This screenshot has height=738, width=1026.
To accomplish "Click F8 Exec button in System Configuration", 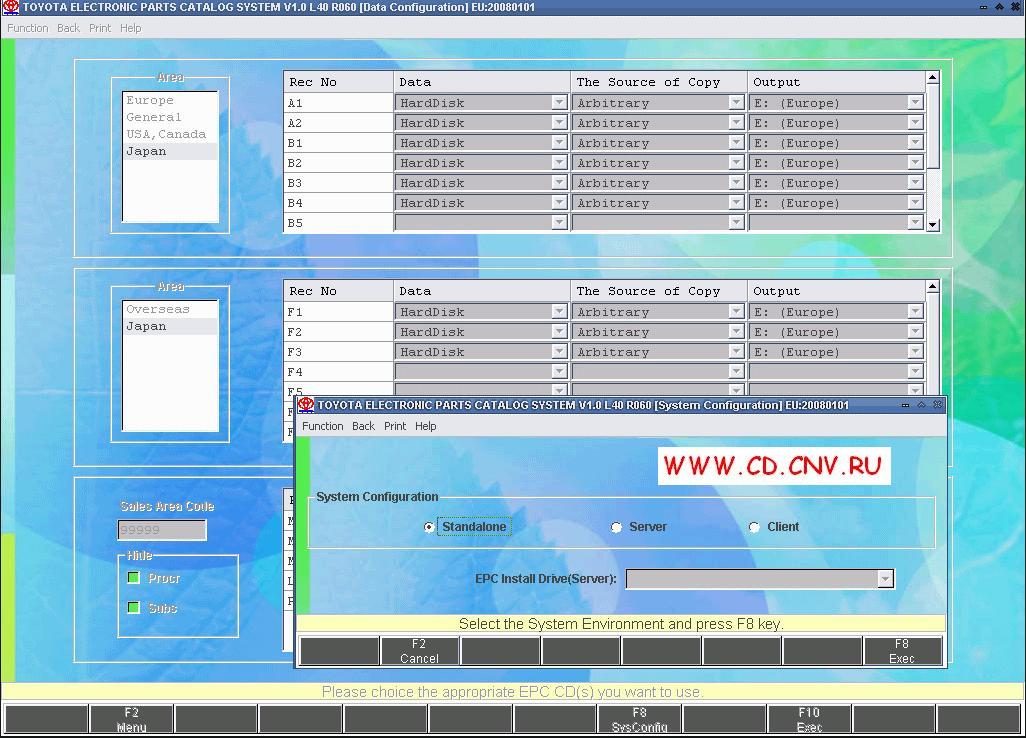I will (902, 651).
